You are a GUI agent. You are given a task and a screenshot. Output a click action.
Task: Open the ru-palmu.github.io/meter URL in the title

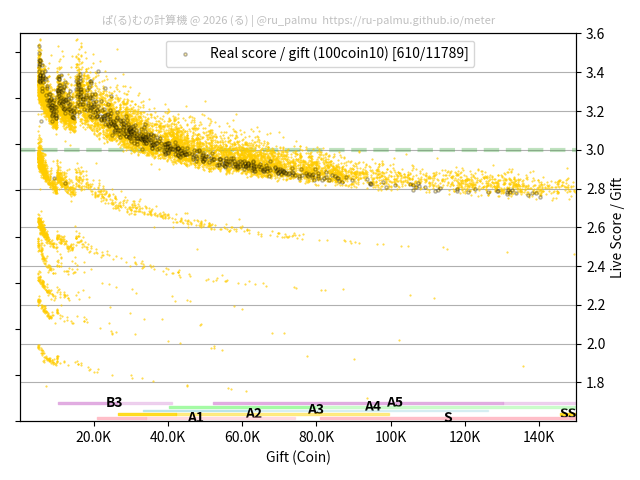click(408, 19)
